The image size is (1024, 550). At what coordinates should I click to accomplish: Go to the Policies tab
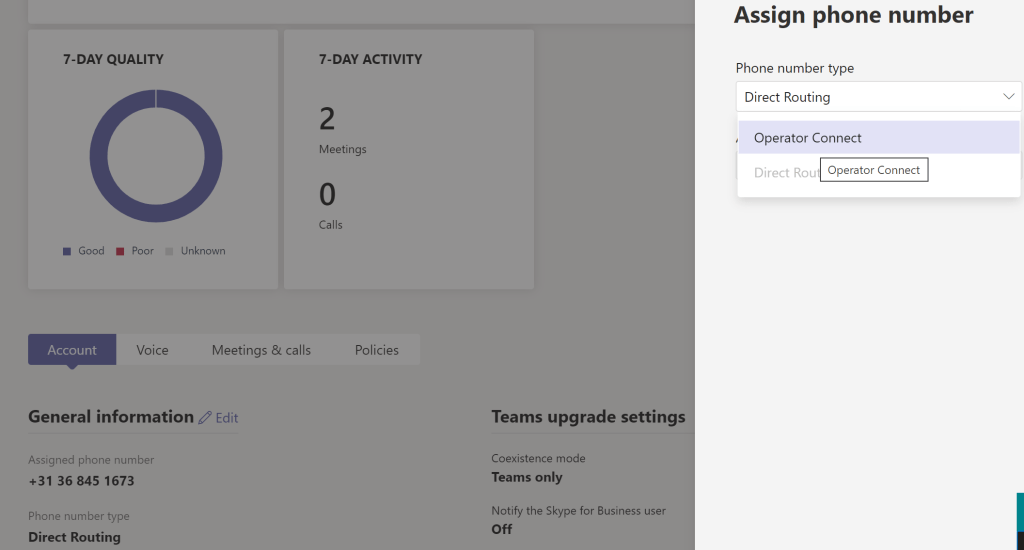(376, 350)
